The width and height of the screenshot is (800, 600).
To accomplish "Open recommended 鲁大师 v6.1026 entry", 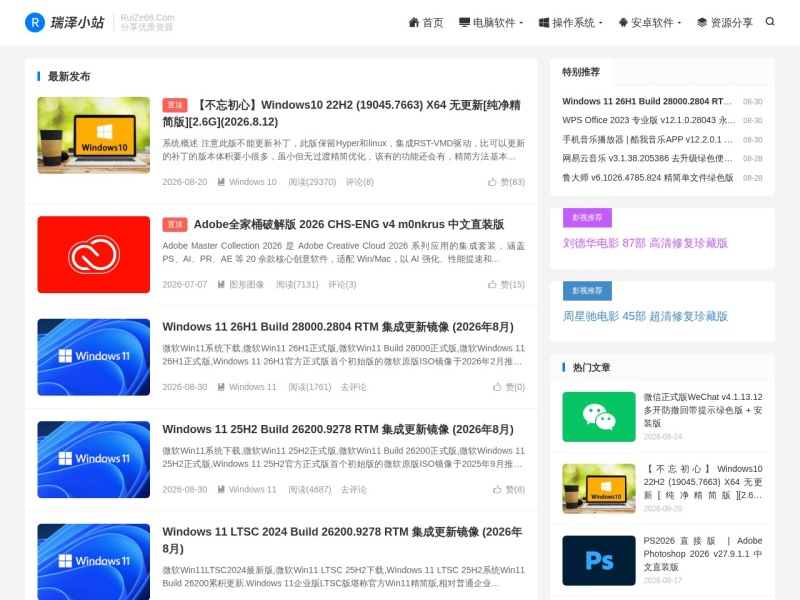I will [647, 178].
